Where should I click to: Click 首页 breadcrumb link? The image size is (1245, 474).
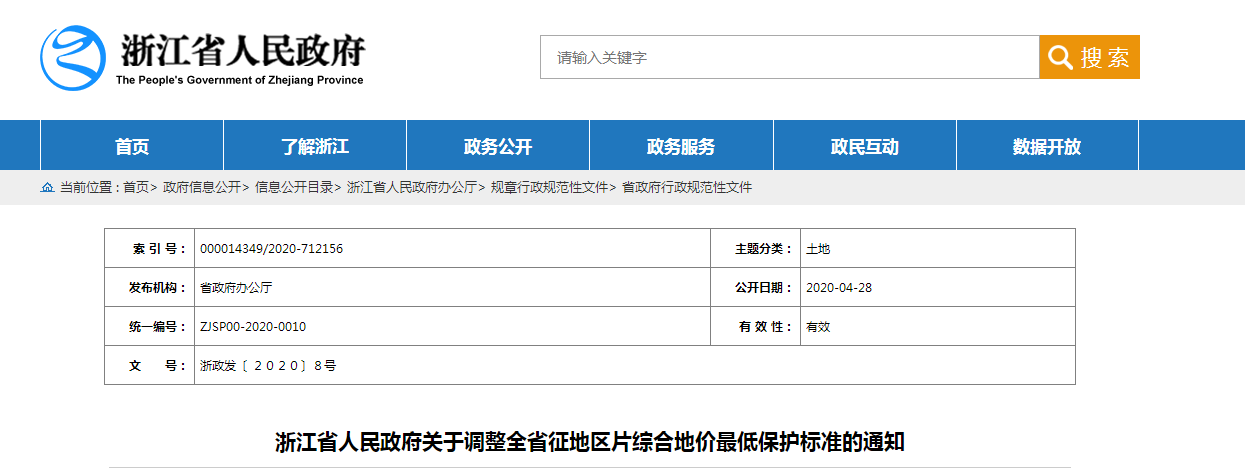136,187
